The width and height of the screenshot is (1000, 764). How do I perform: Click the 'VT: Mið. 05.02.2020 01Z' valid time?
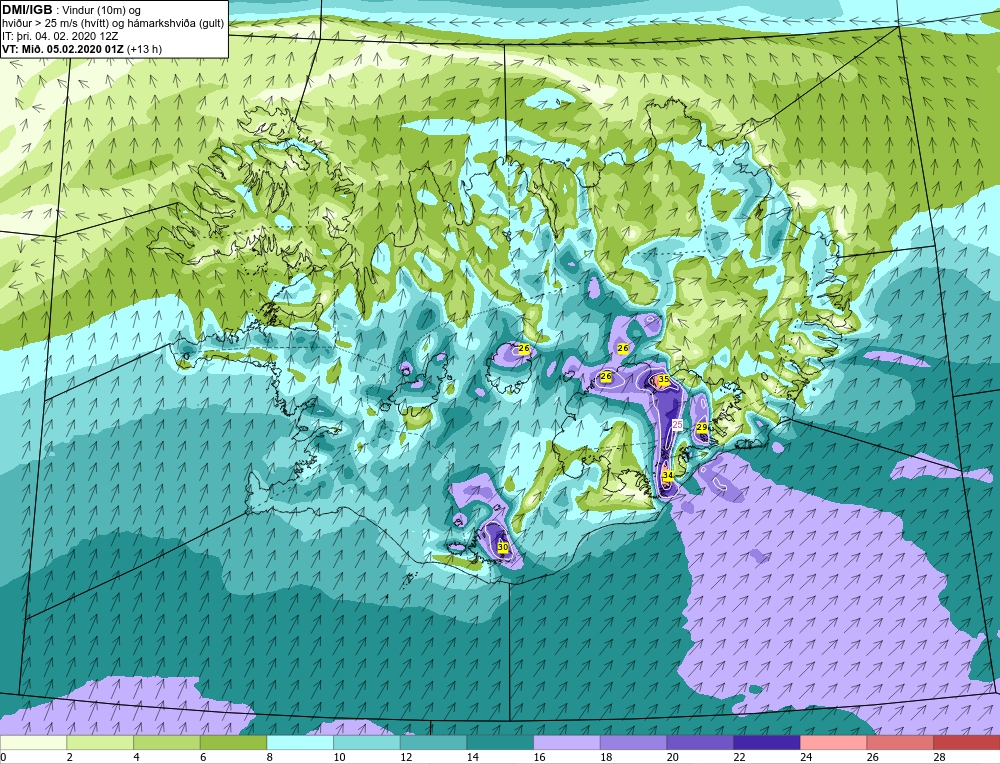pos(63,49)
